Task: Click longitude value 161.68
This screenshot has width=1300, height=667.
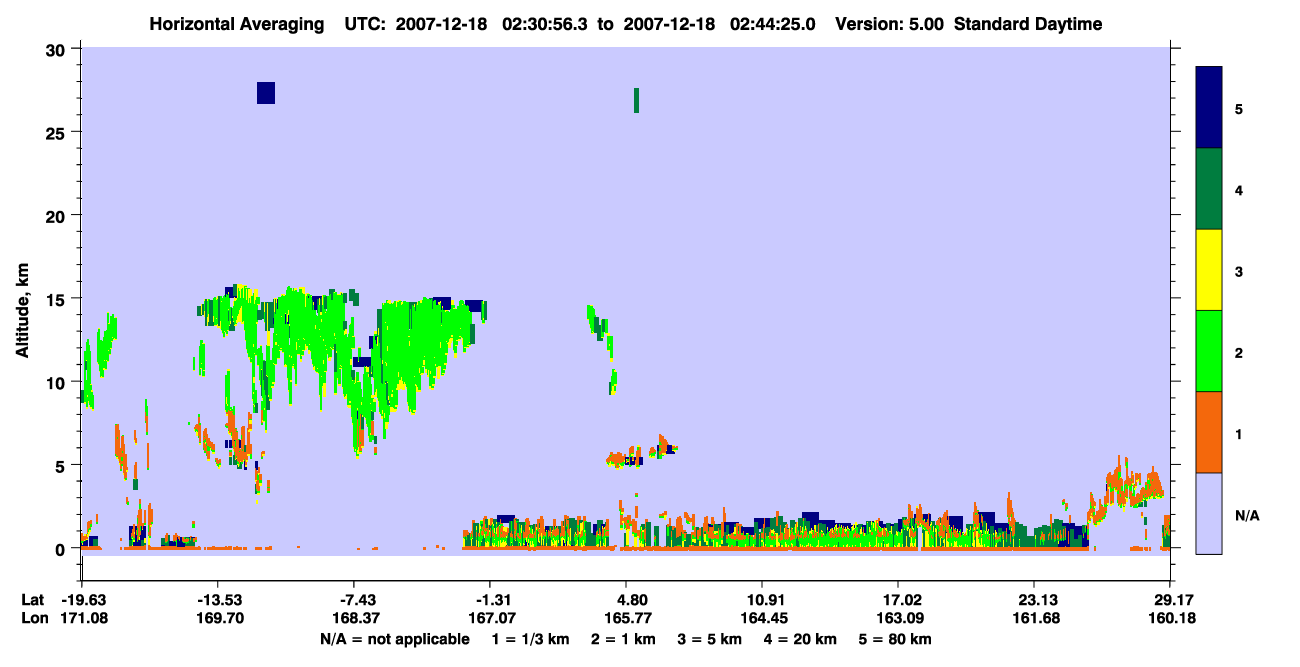Action: pyautogui.click(x=1034, y=618)
